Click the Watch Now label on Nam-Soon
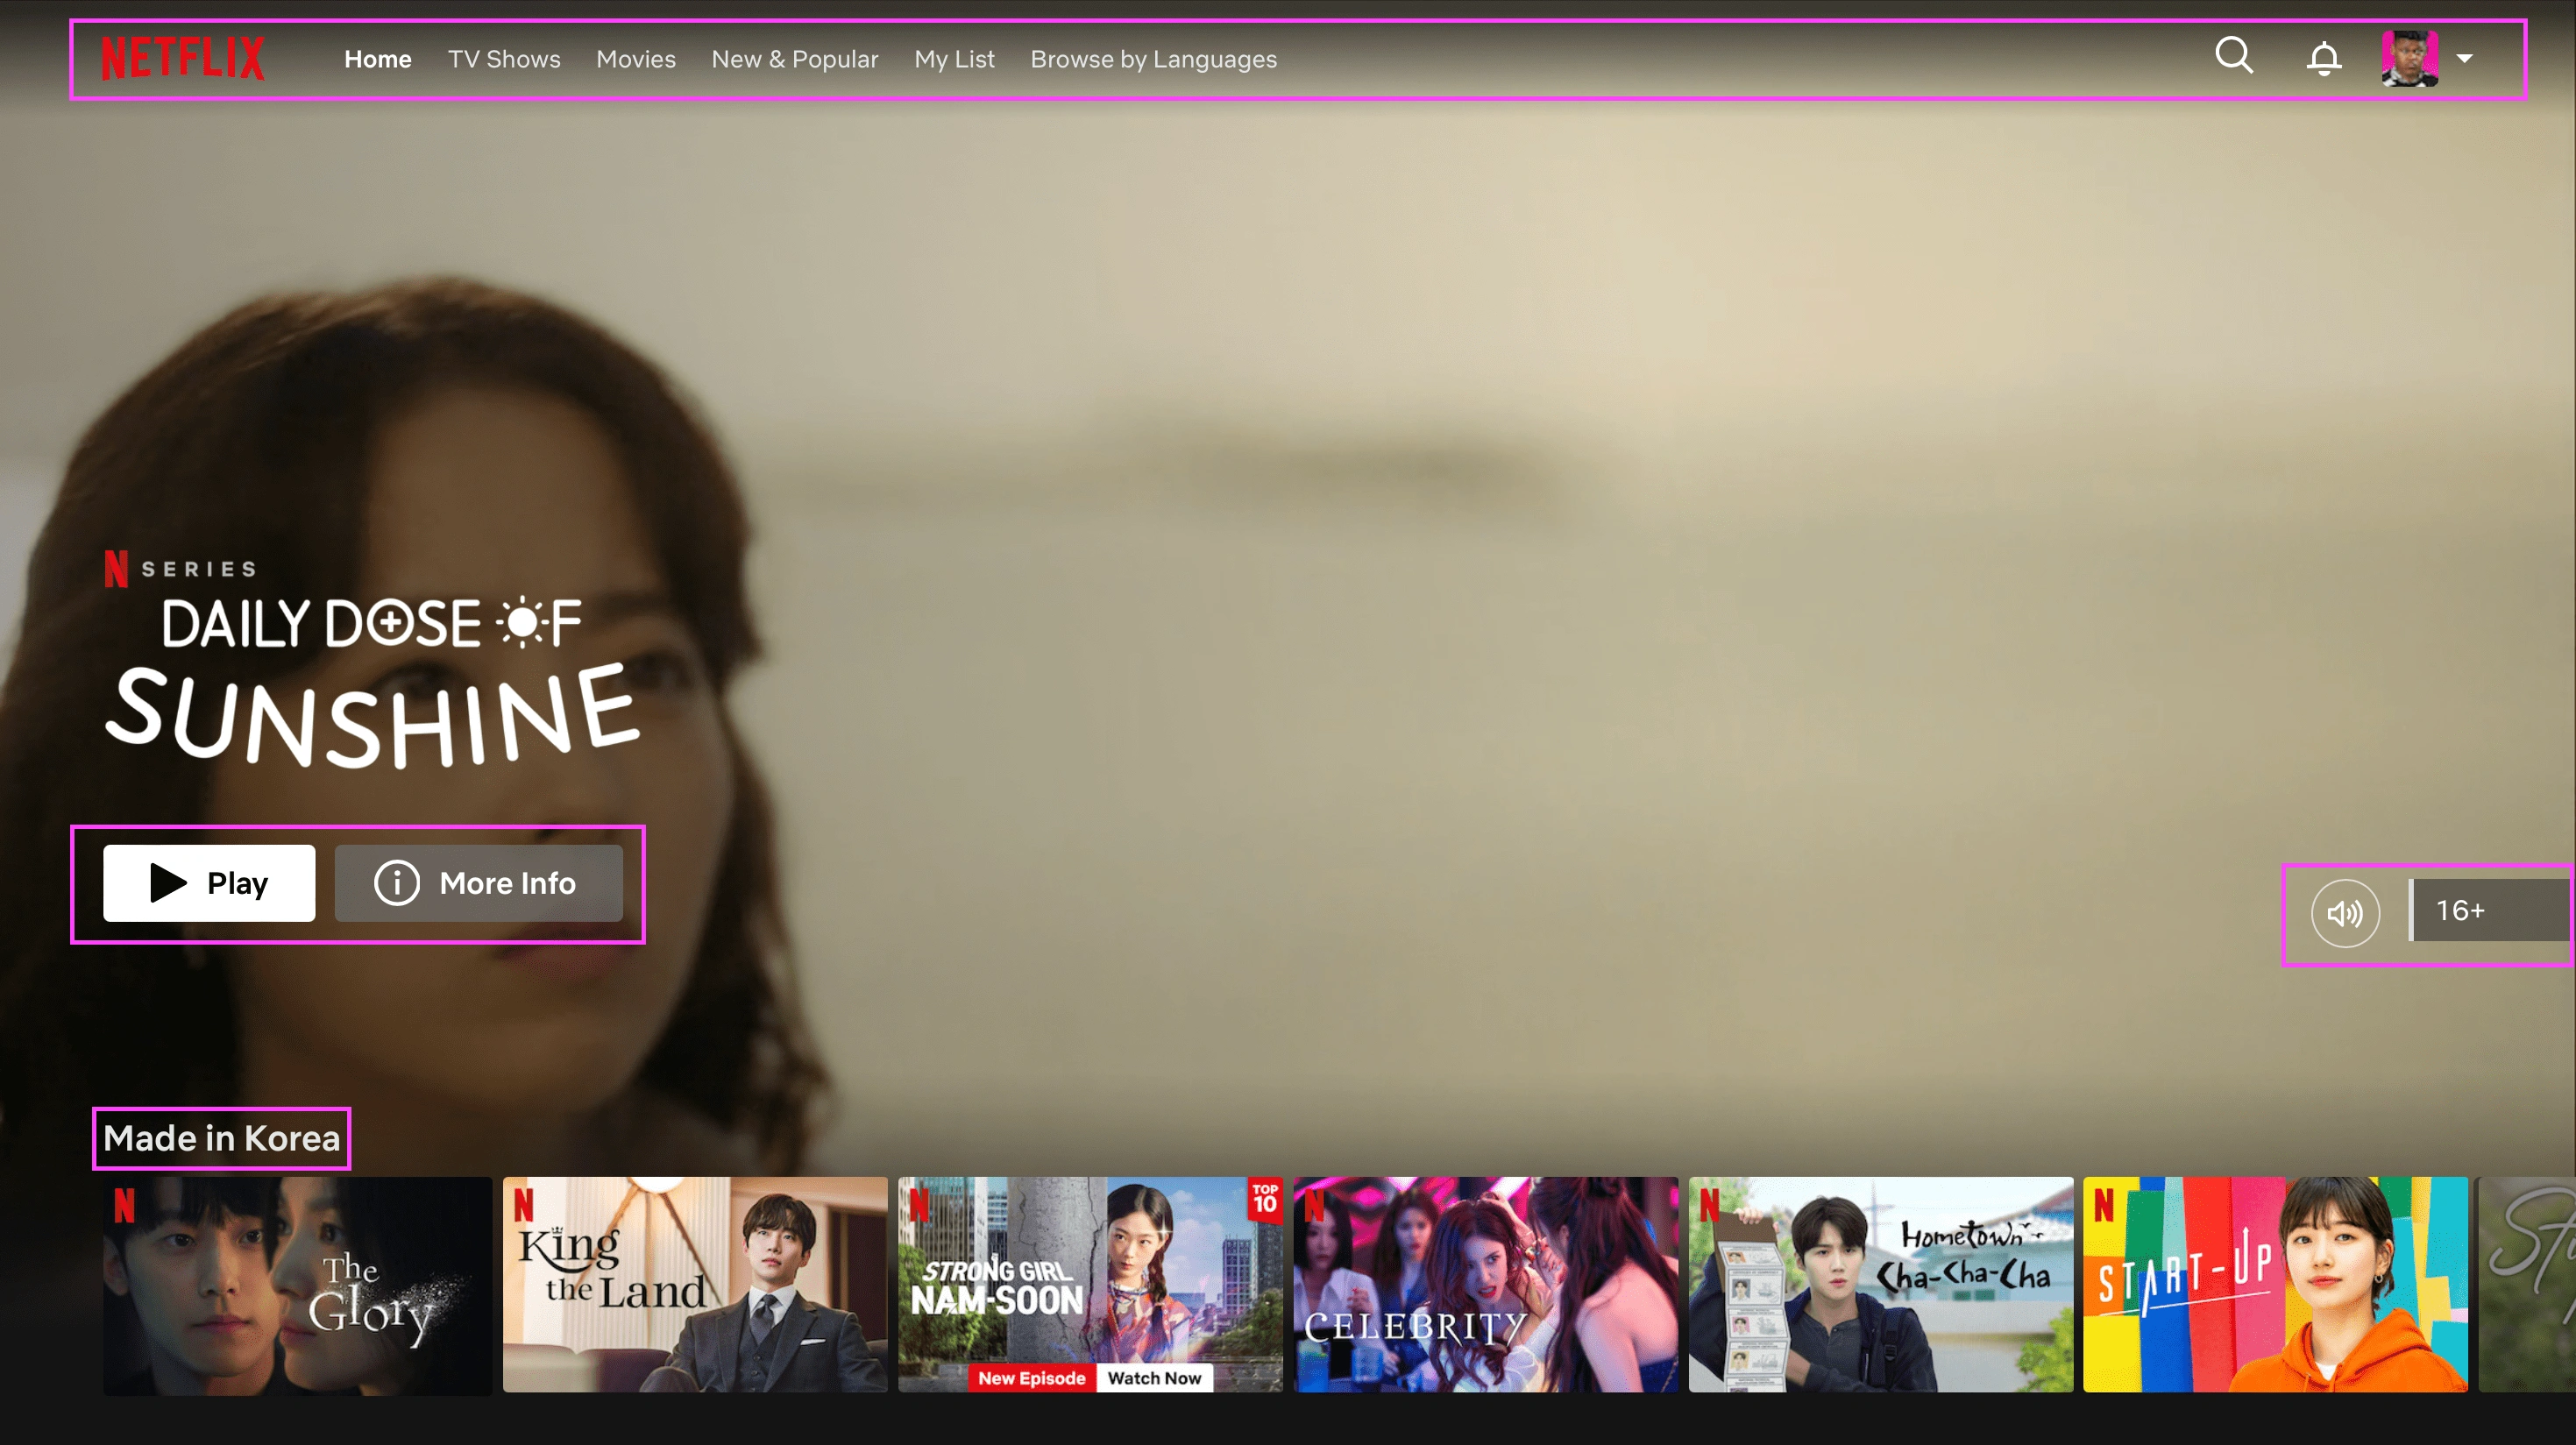 coord(1155,1378)
